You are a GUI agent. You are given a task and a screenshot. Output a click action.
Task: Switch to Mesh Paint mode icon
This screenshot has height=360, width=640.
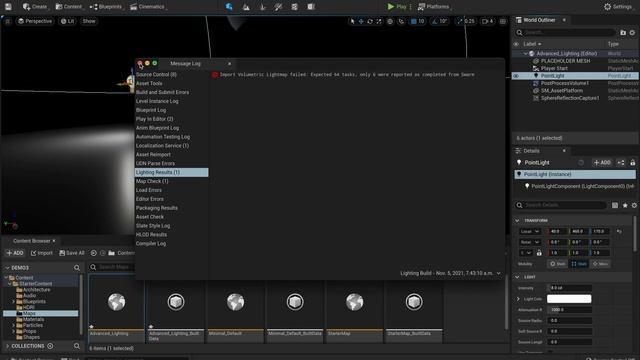click(278, 7)
